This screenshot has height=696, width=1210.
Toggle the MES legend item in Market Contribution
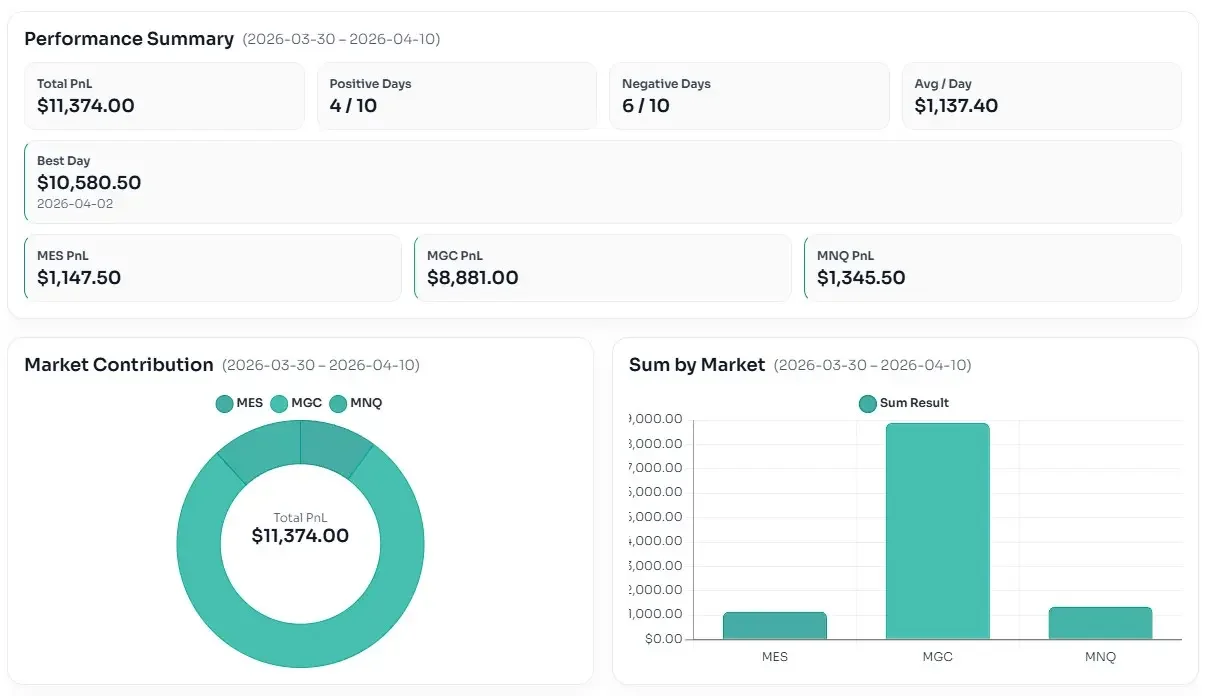(239, 403)
